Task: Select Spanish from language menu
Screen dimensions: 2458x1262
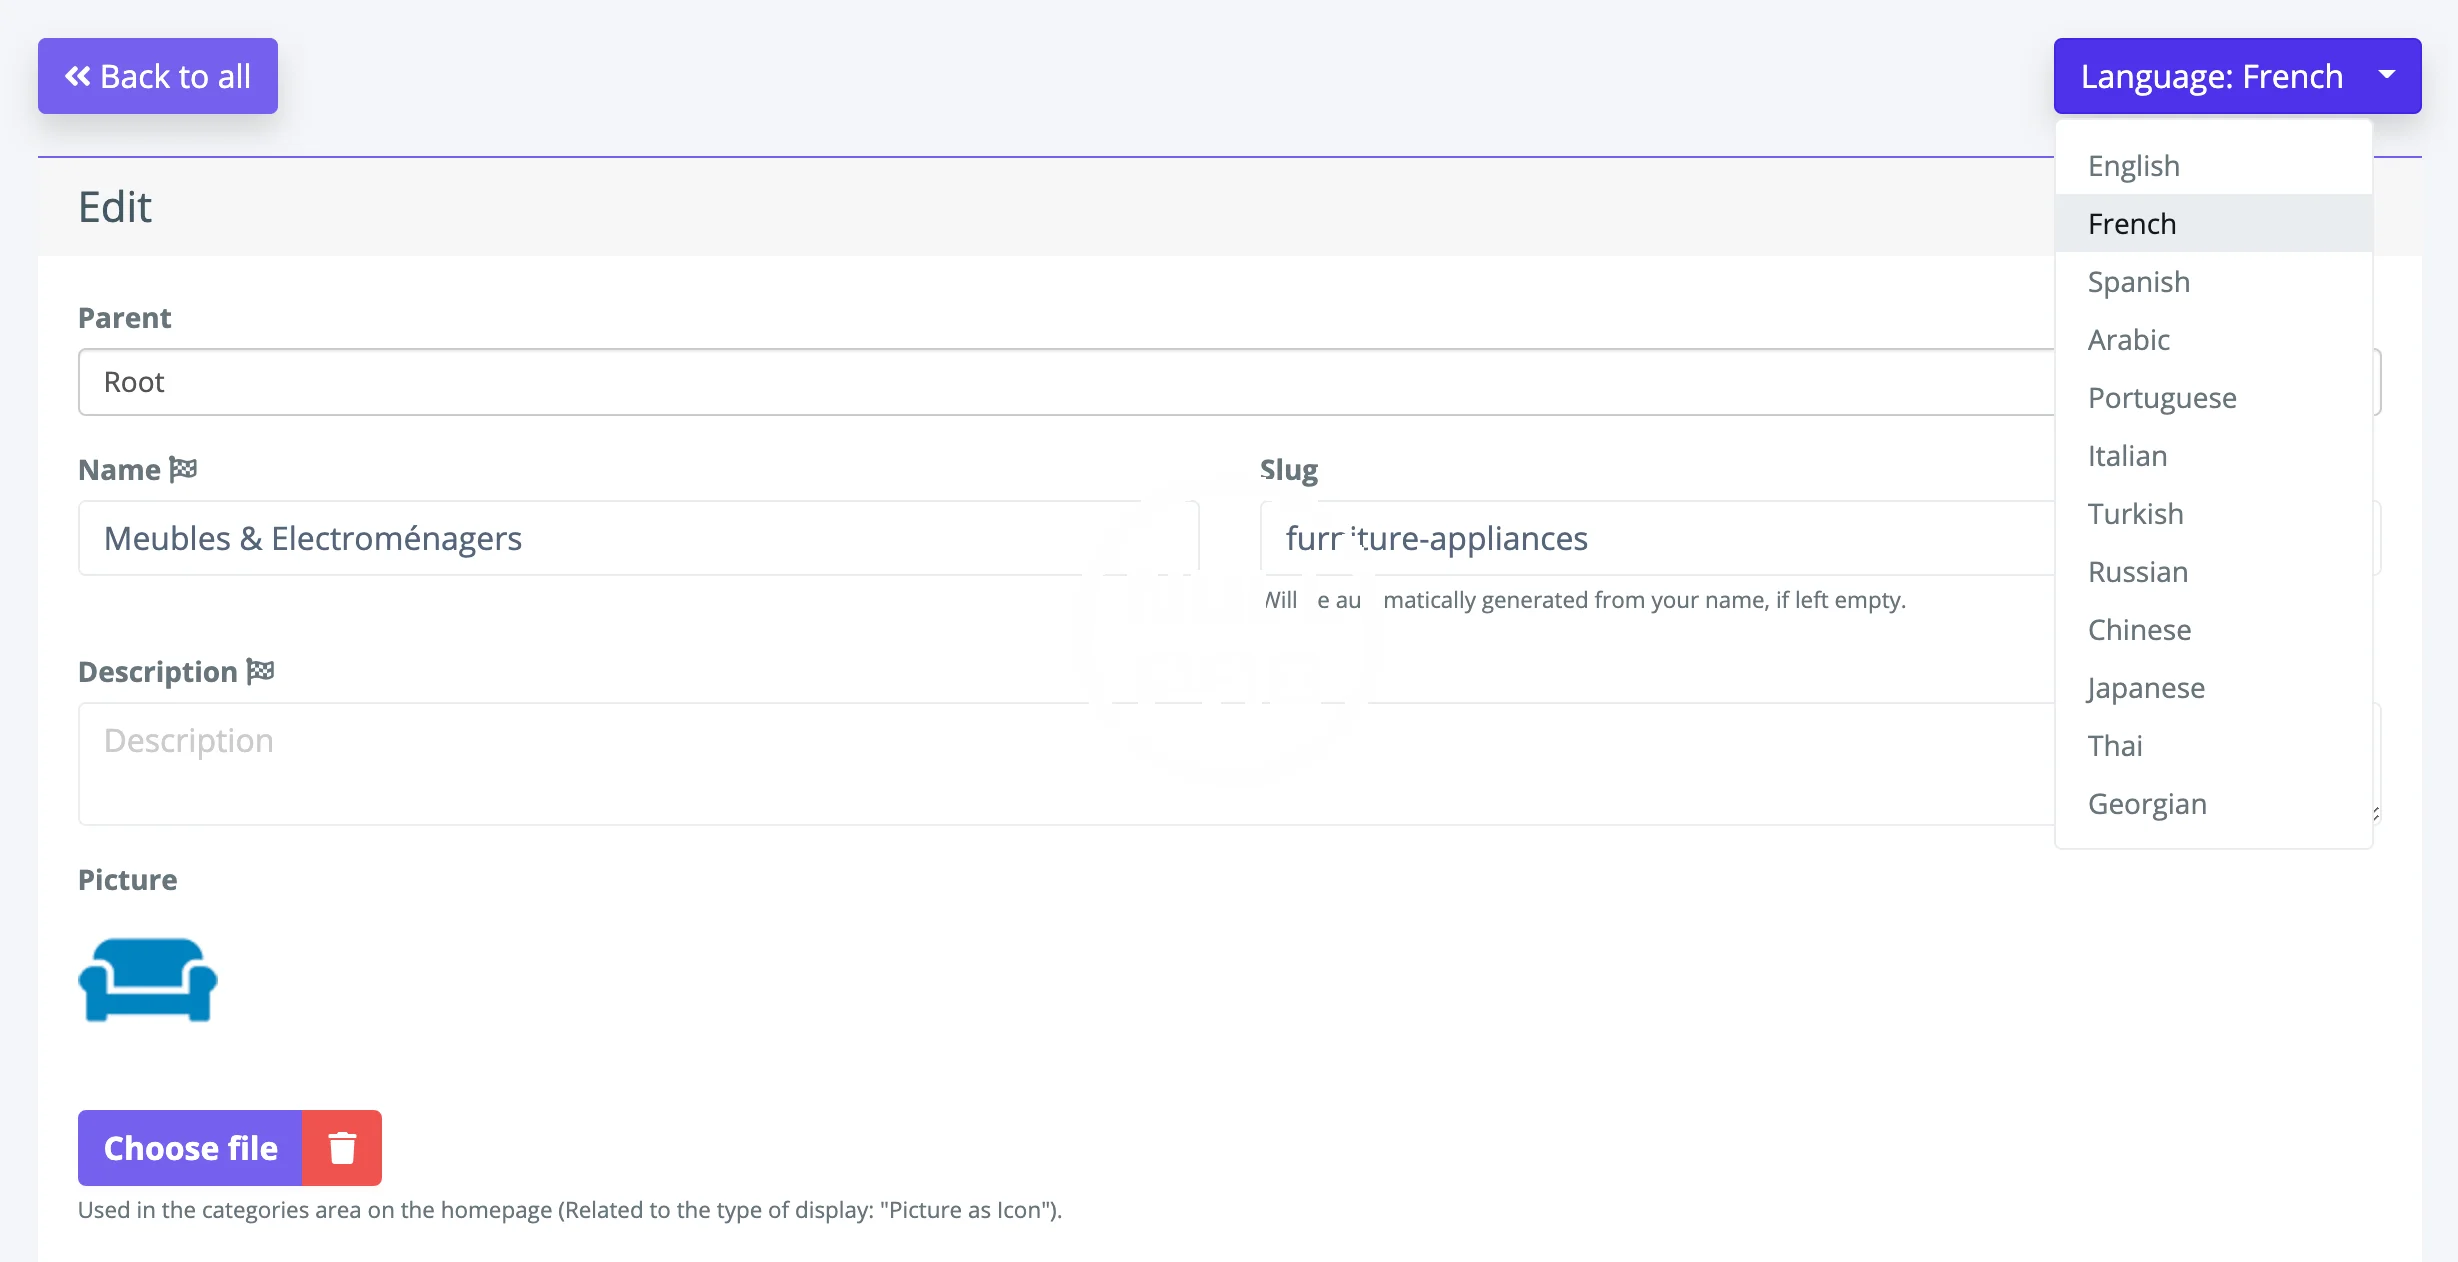Action: [x=2139, y=282]
